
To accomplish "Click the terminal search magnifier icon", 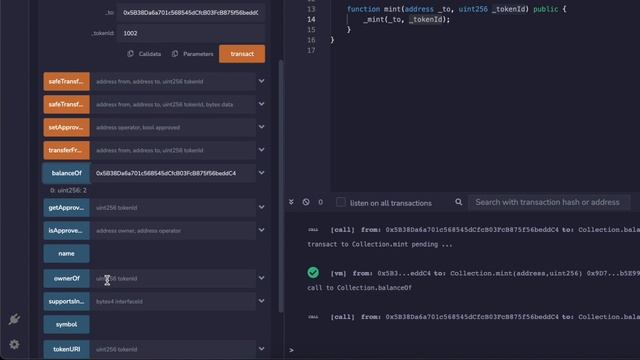I will pyautogui.click(x=459, y=202).
